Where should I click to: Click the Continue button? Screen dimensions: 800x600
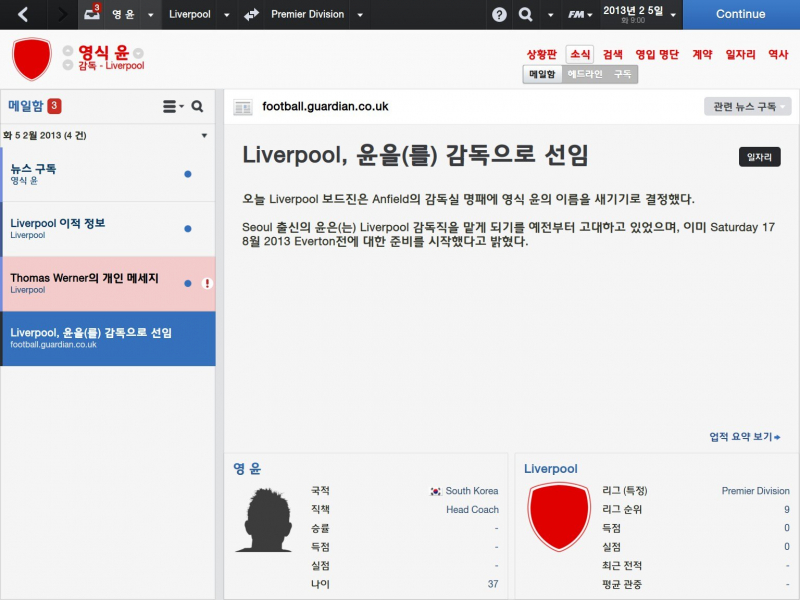741,14
